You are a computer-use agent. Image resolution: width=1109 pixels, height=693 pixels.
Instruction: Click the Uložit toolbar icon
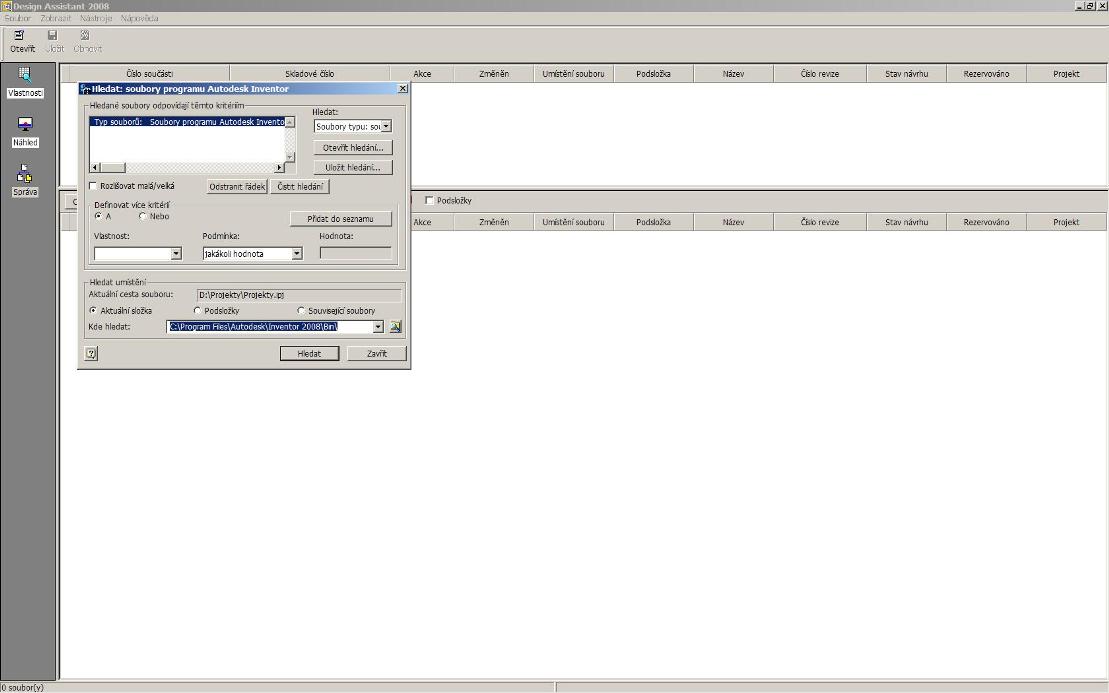[54, 42]
